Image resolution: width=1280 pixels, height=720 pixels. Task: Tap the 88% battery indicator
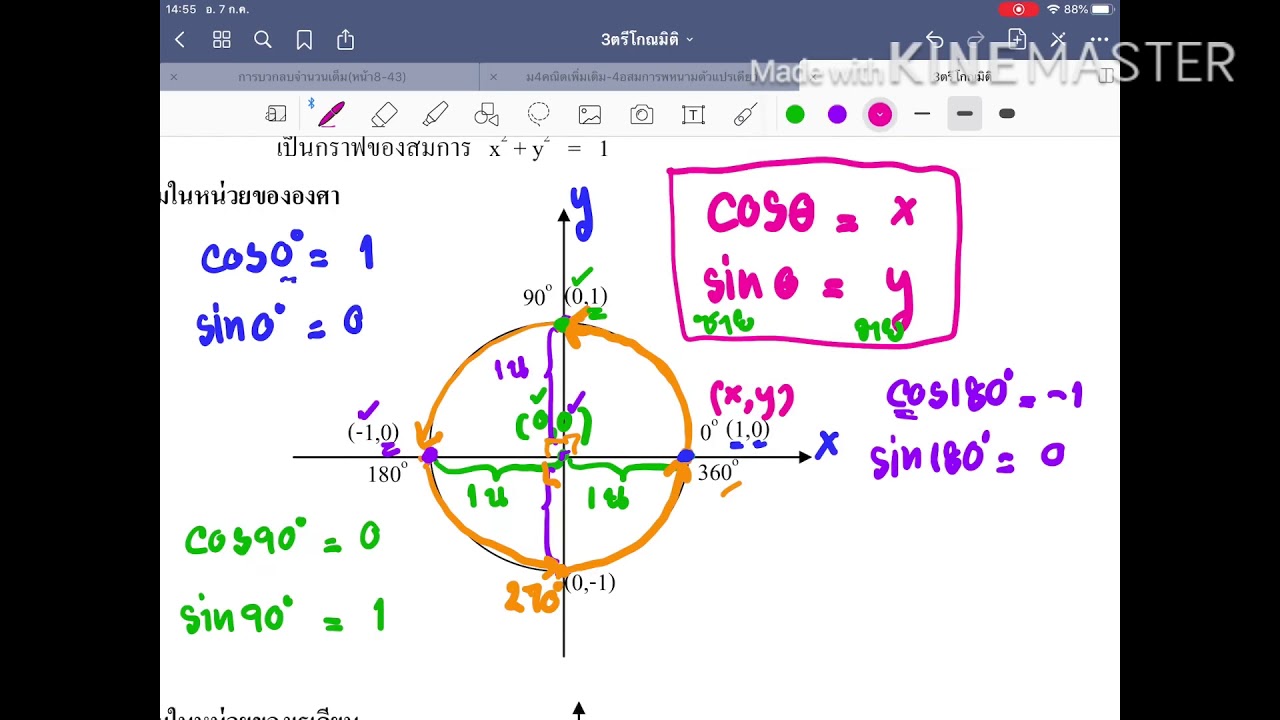(1089, 9)
